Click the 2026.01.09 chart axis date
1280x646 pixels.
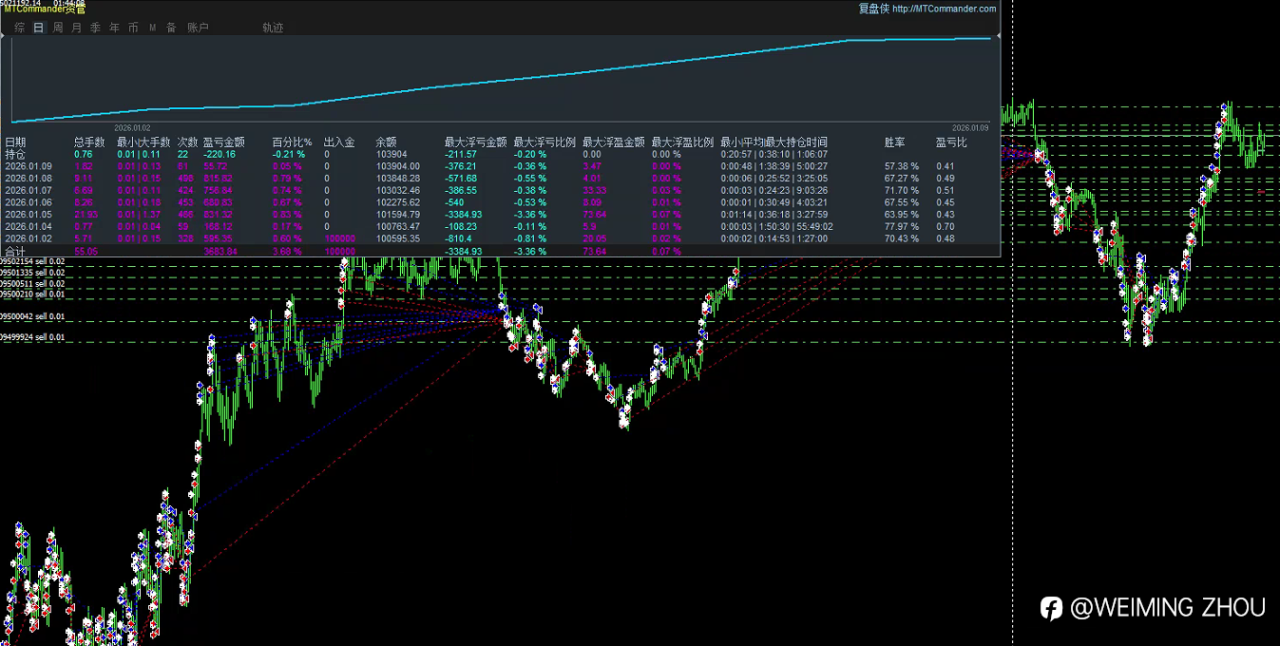click(x=969, y=128)
